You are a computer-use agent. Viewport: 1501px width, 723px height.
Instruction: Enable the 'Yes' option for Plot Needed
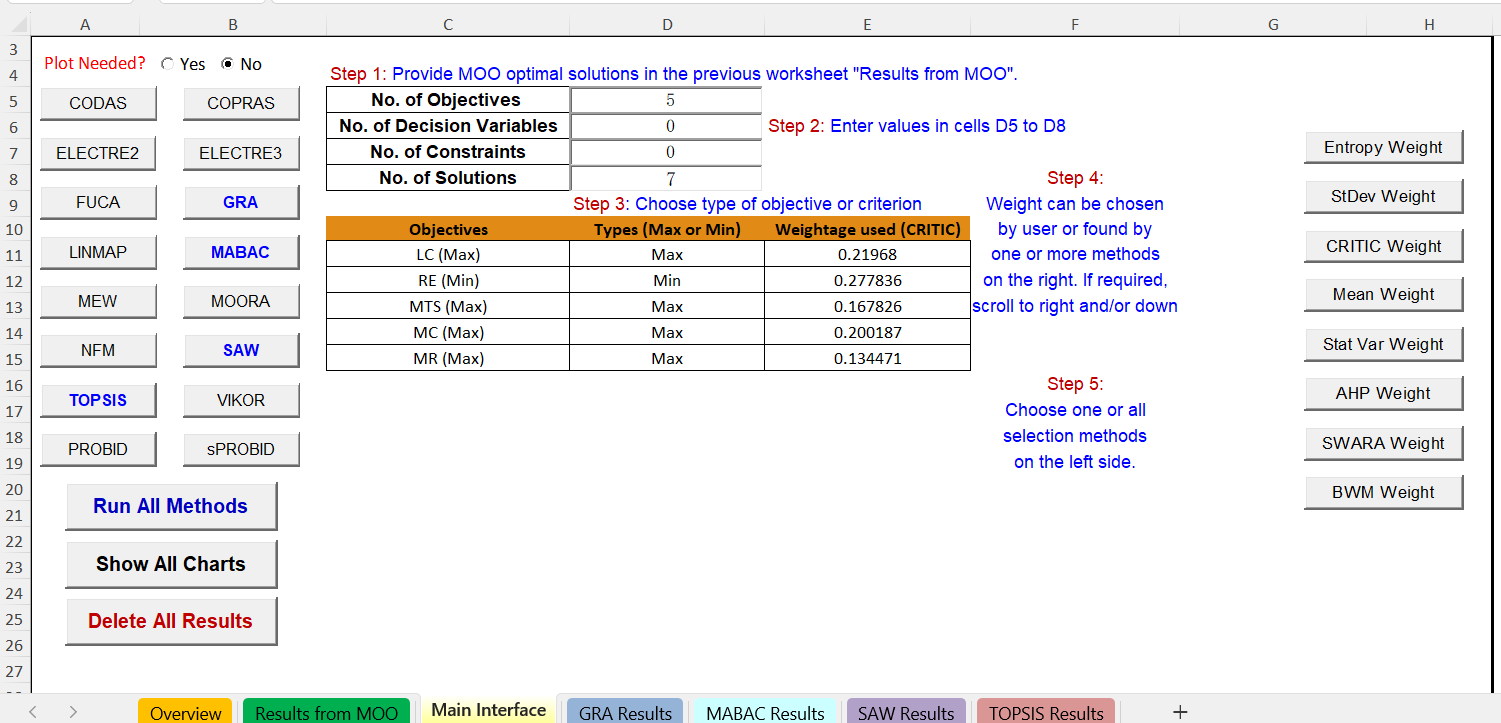coord(167,64)
